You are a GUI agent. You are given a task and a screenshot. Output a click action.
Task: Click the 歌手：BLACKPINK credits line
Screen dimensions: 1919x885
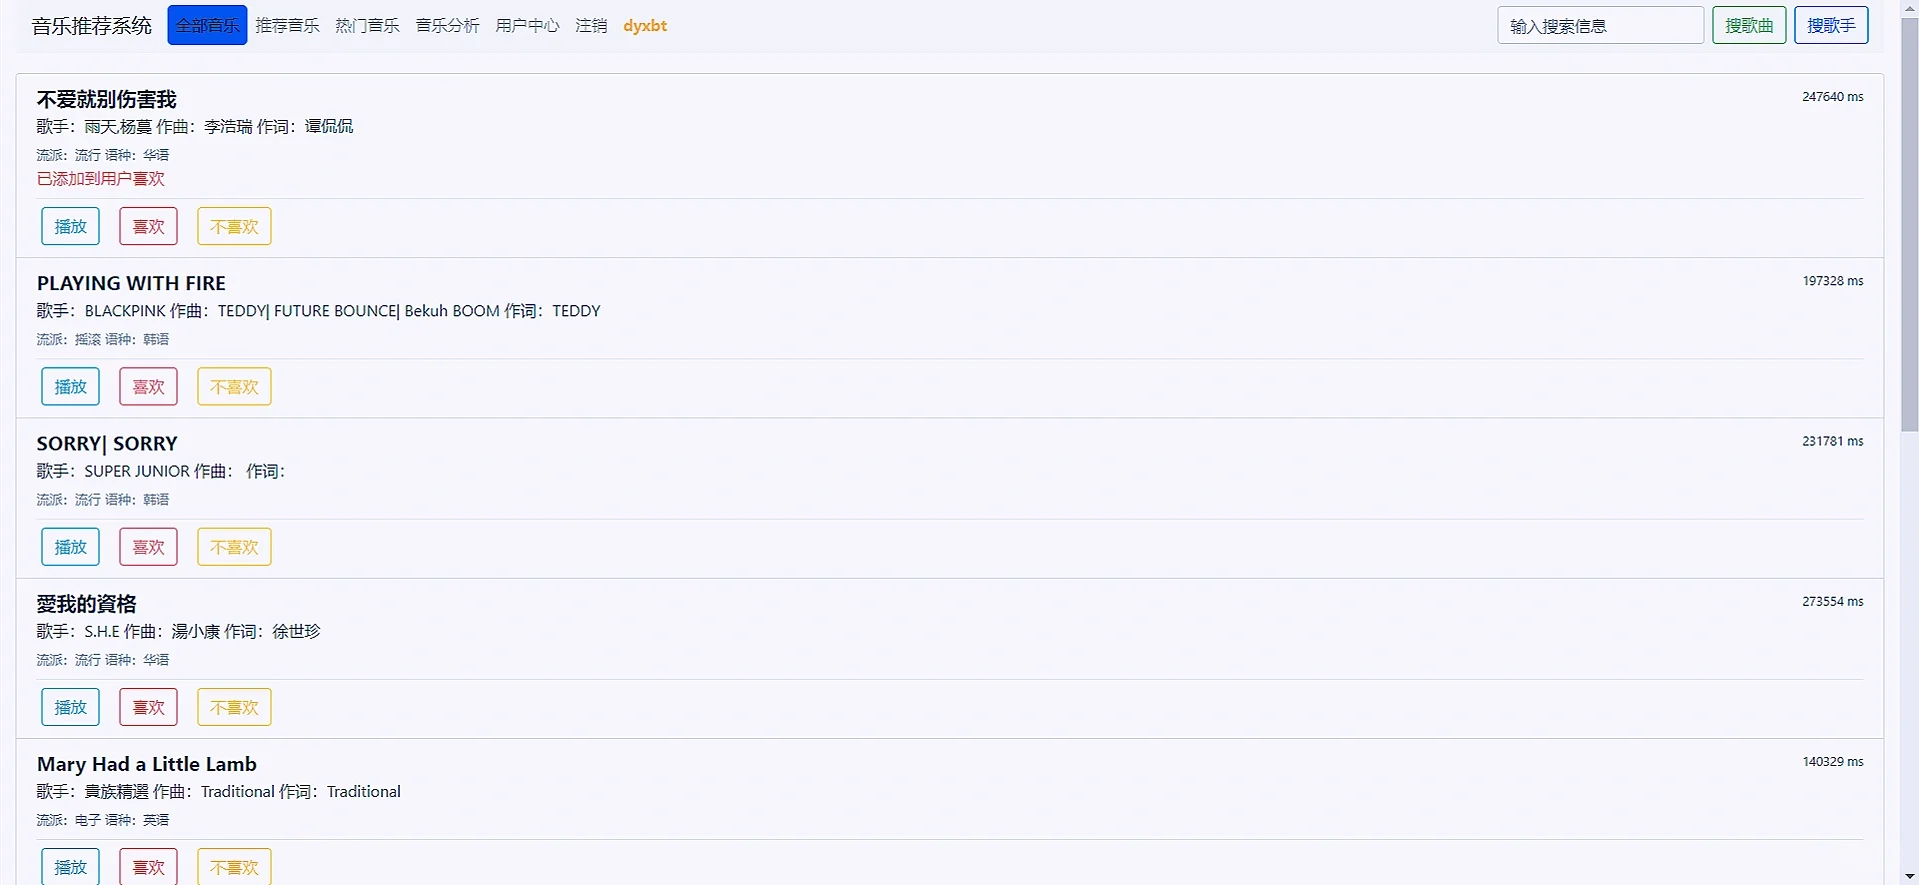pos(319,311)
